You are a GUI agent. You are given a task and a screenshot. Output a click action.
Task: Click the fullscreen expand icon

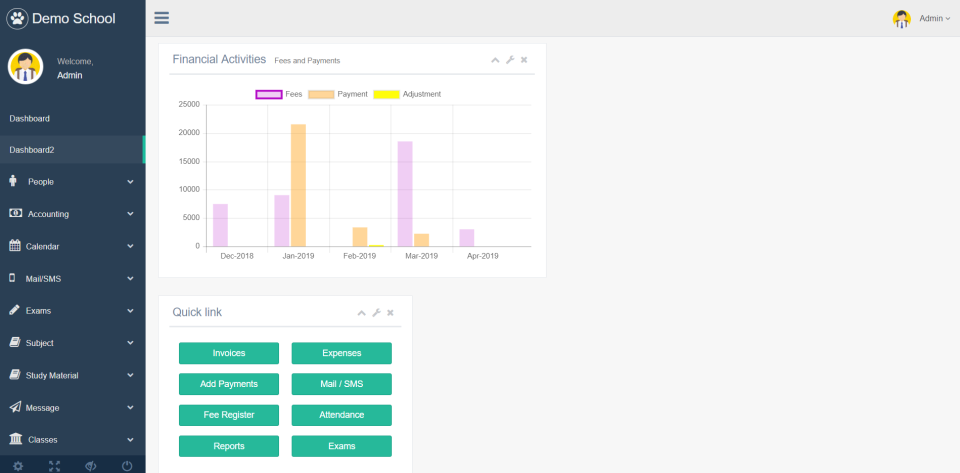tap(54, 466)
